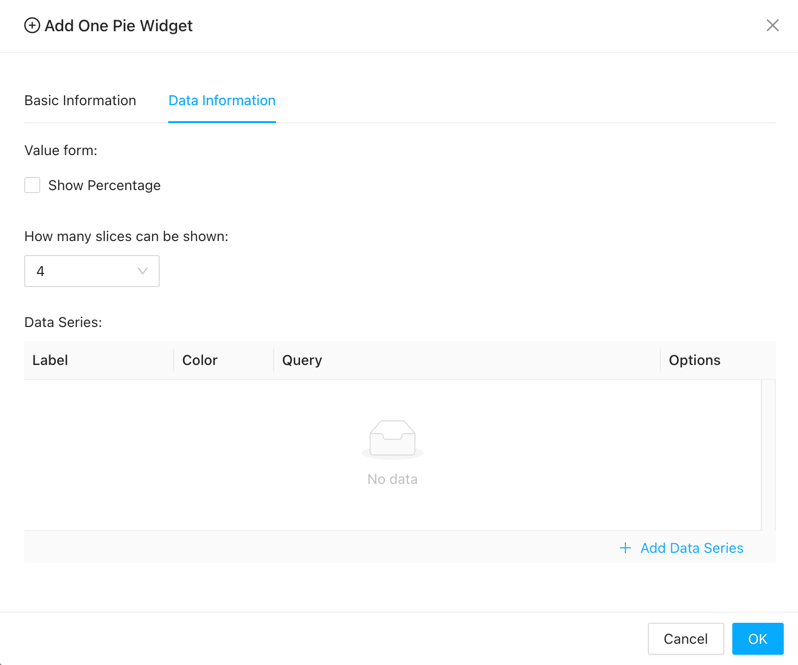Close the Add One Pie Widget dialog
This screenshot has width=798, height=665.
point(772,26)
